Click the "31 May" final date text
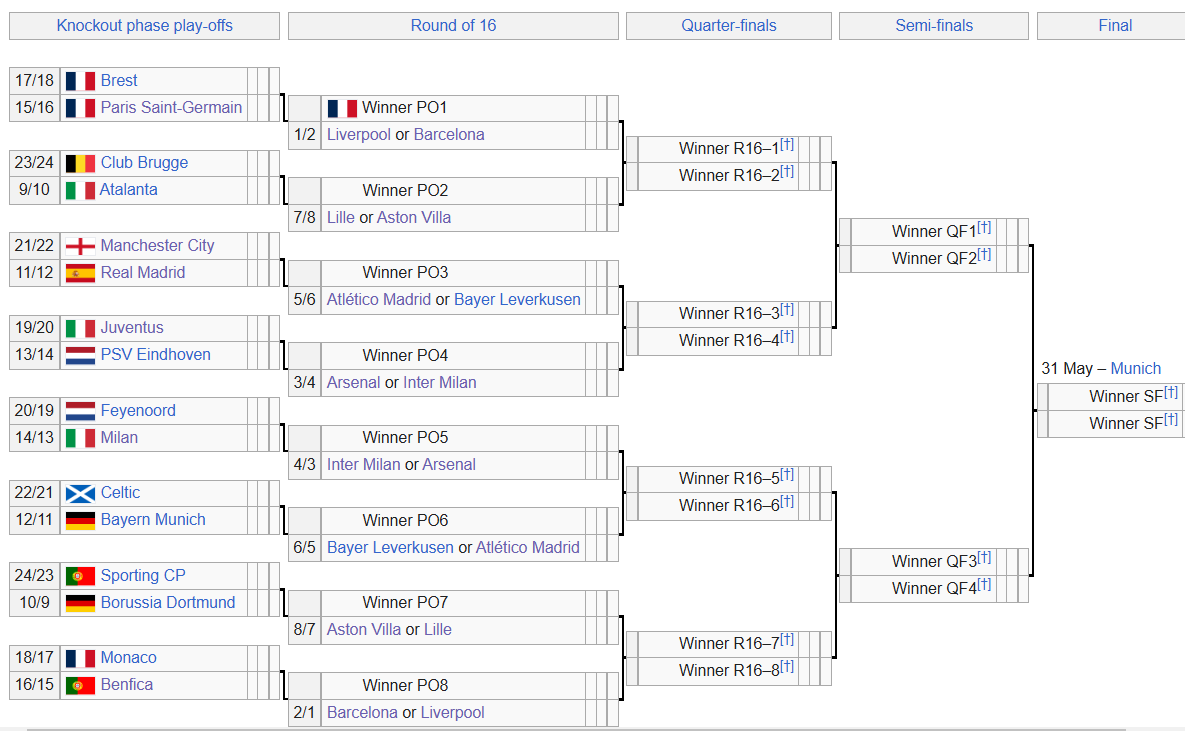The image size is (1191, 731). tap(1066, 369)
